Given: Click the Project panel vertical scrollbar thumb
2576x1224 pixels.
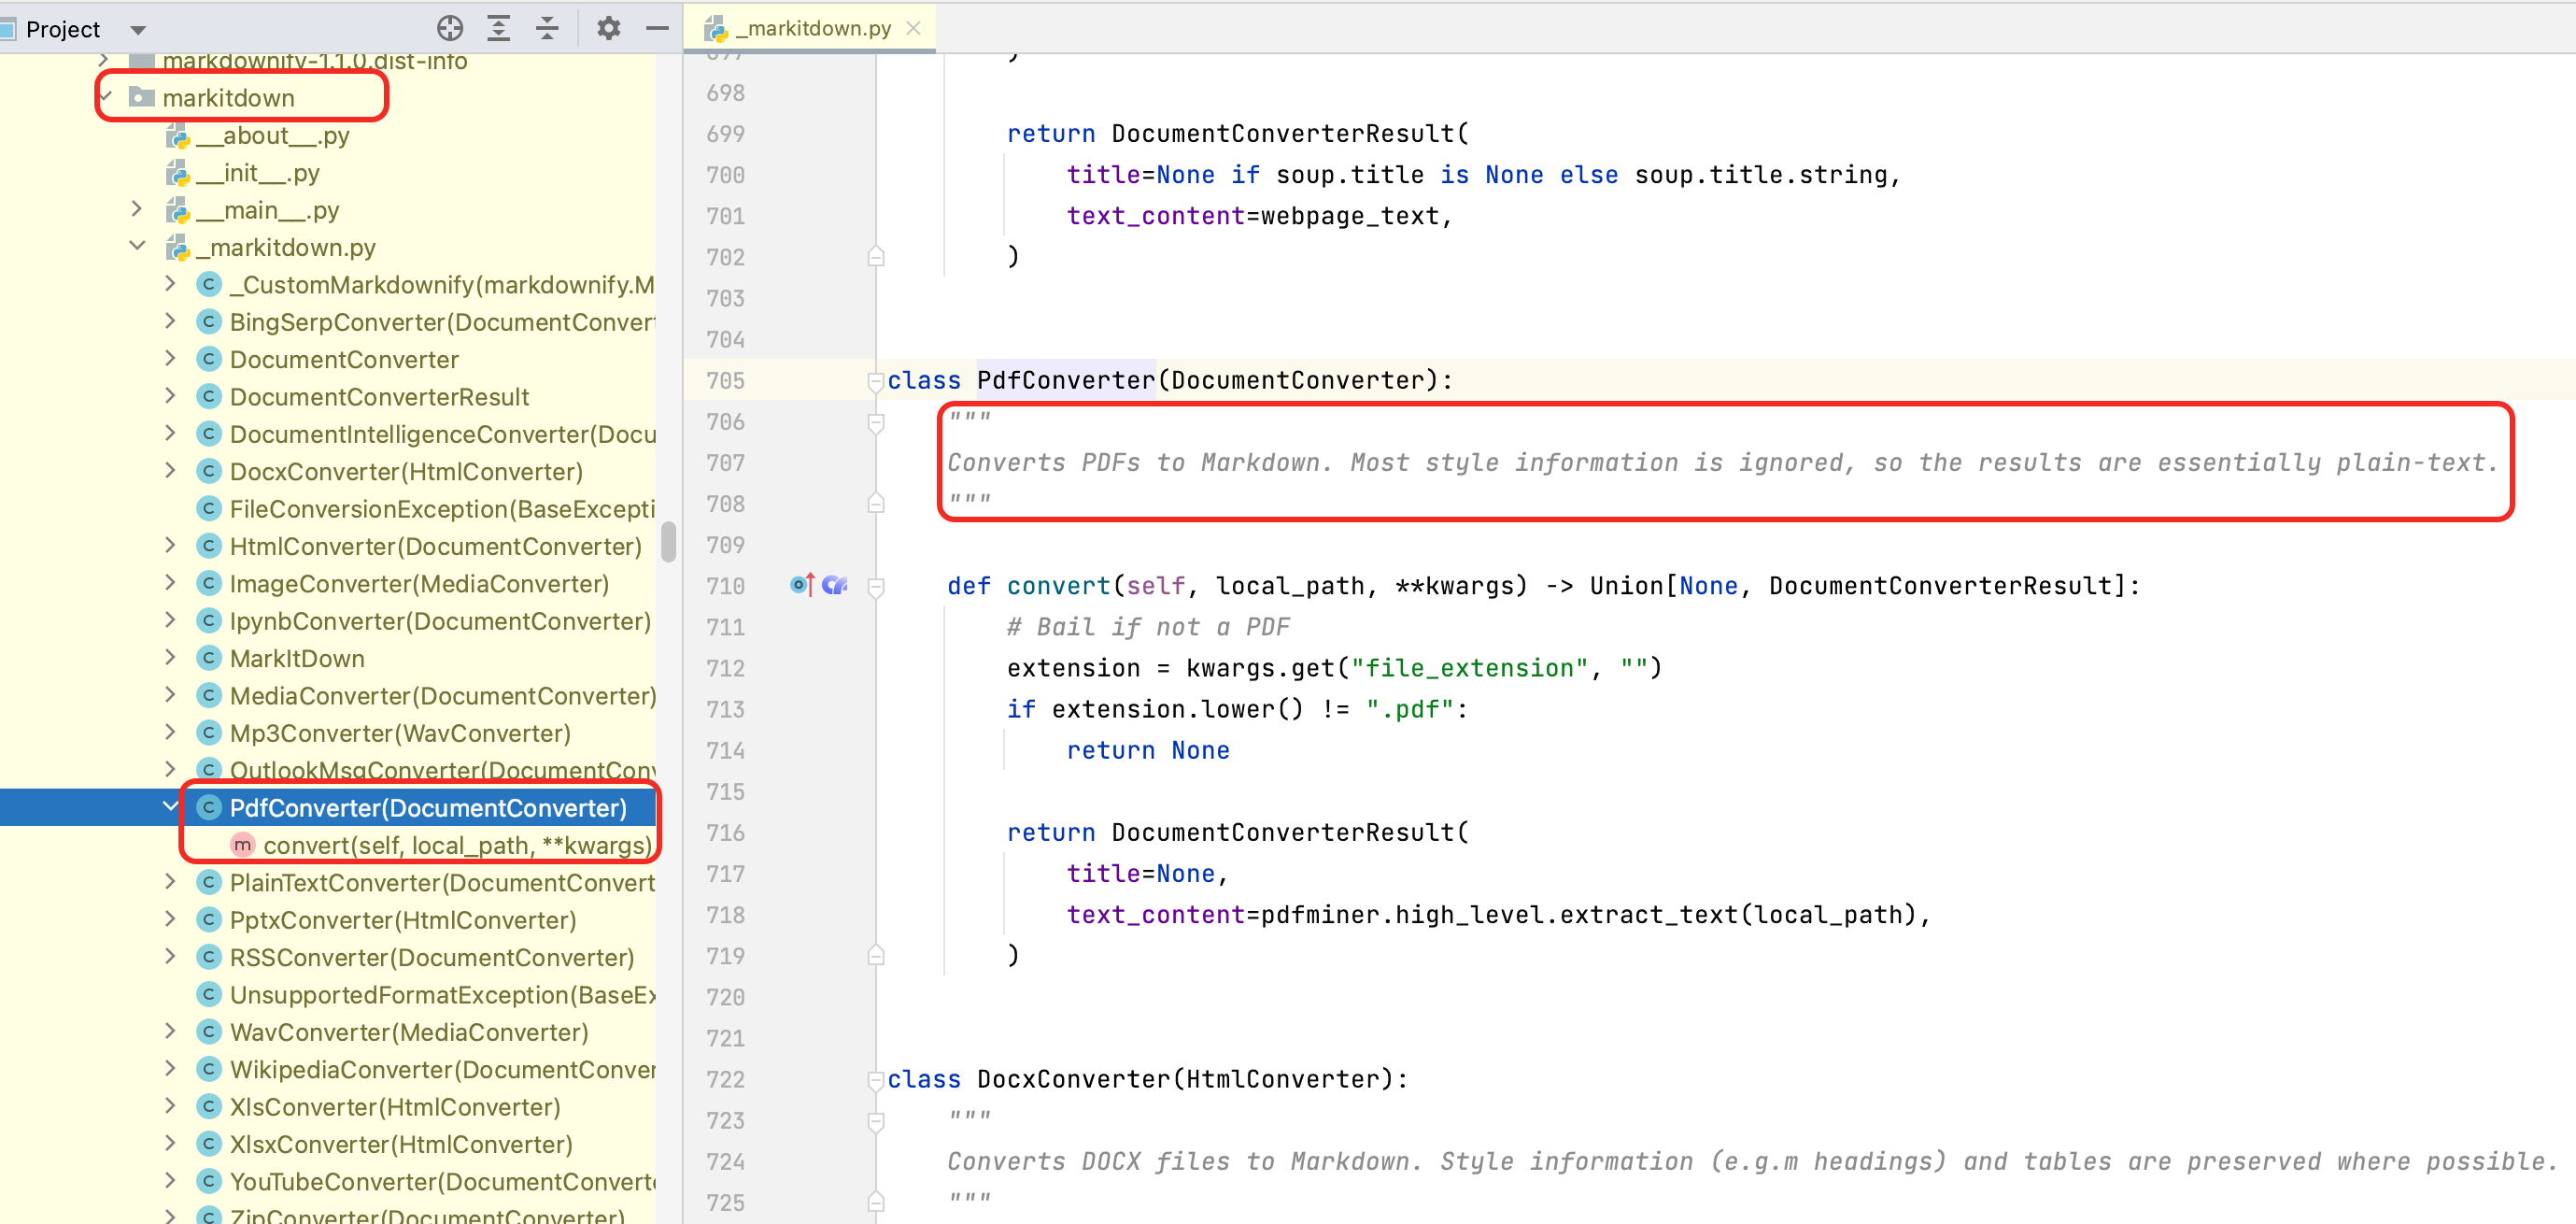Looking at the screenshot, I should pyautogui.click(x=668, y=542).
